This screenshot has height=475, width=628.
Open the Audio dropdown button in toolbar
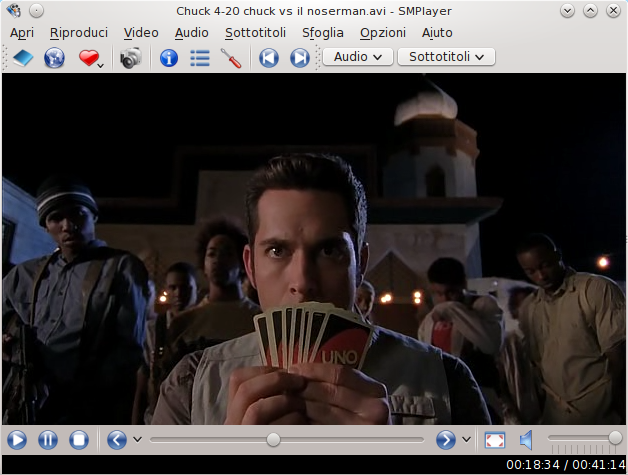(x=358, y=57)
